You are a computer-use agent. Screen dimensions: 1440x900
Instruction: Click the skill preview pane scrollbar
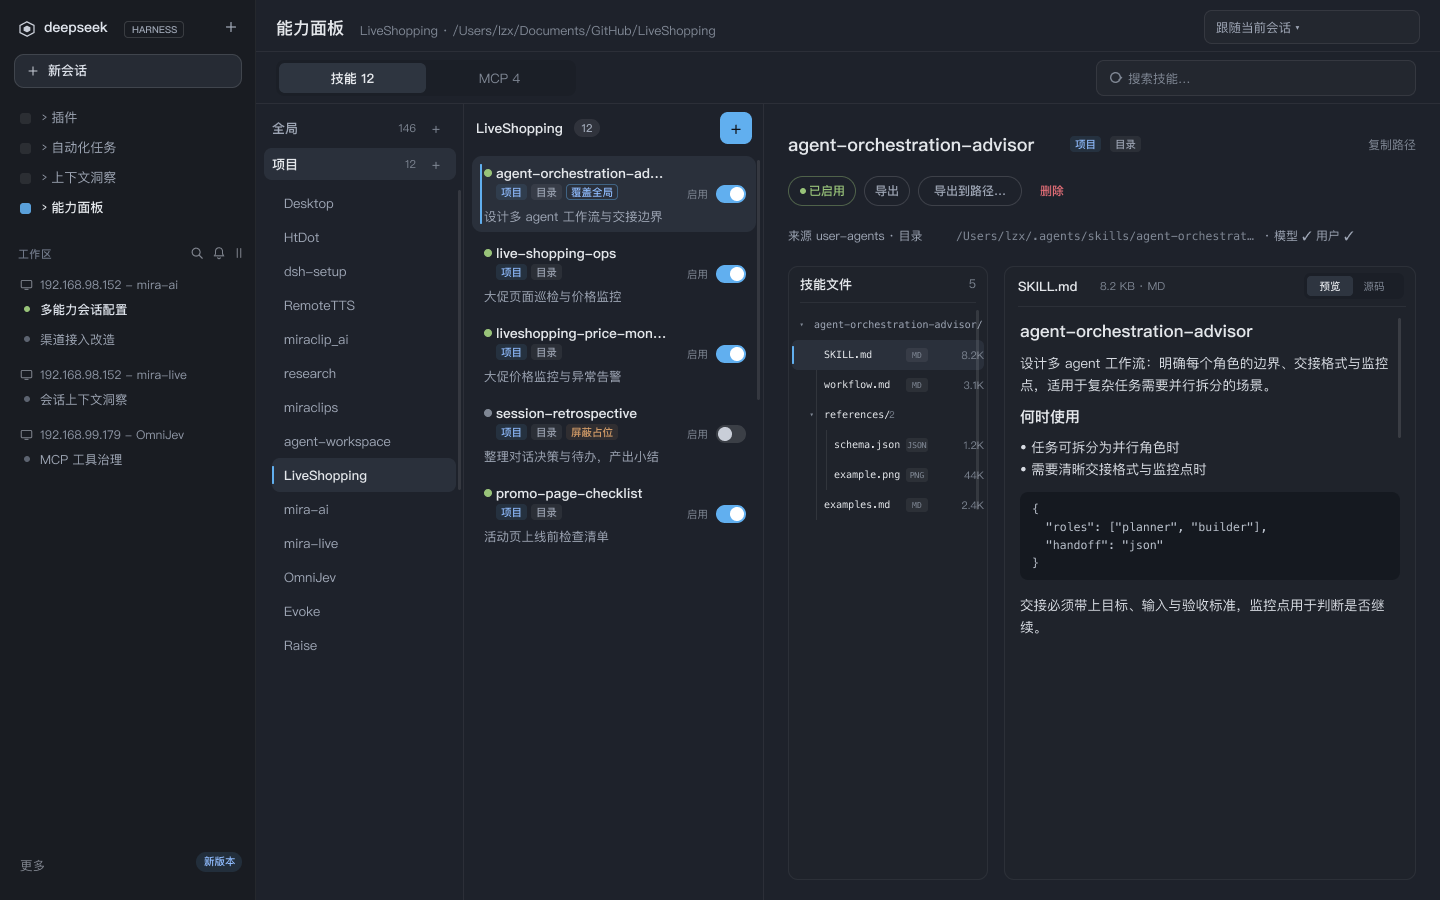coord(1399,378)
